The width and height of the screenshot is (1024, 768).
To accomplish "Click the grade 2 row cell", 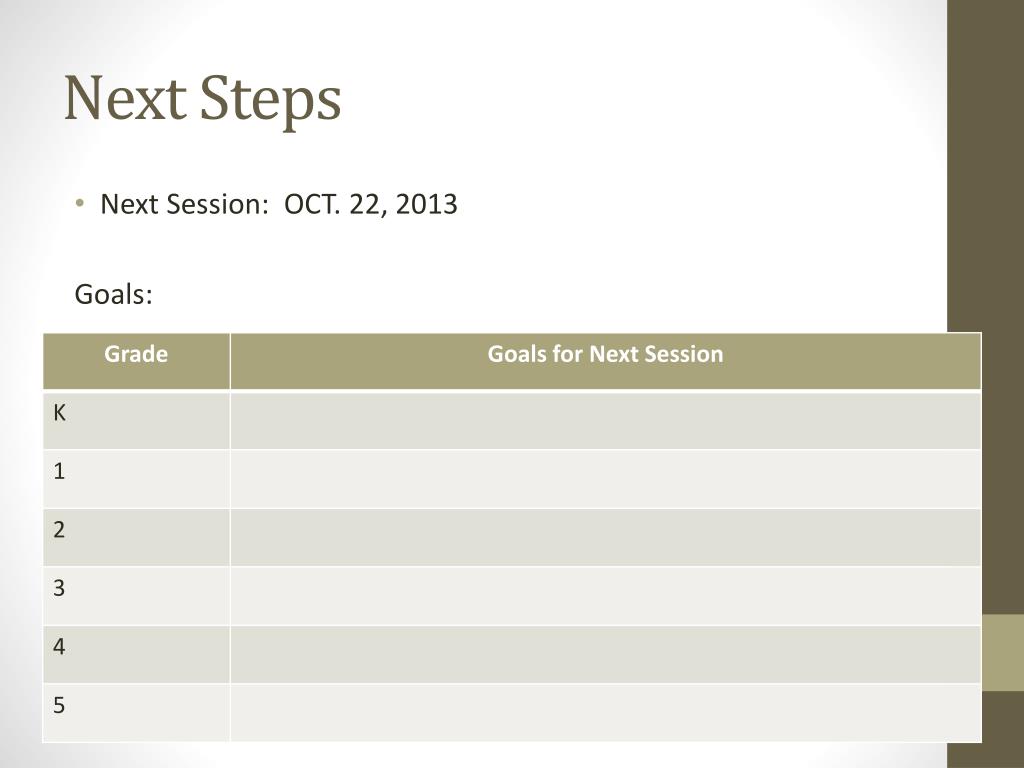I will click(x=136, y=537).
